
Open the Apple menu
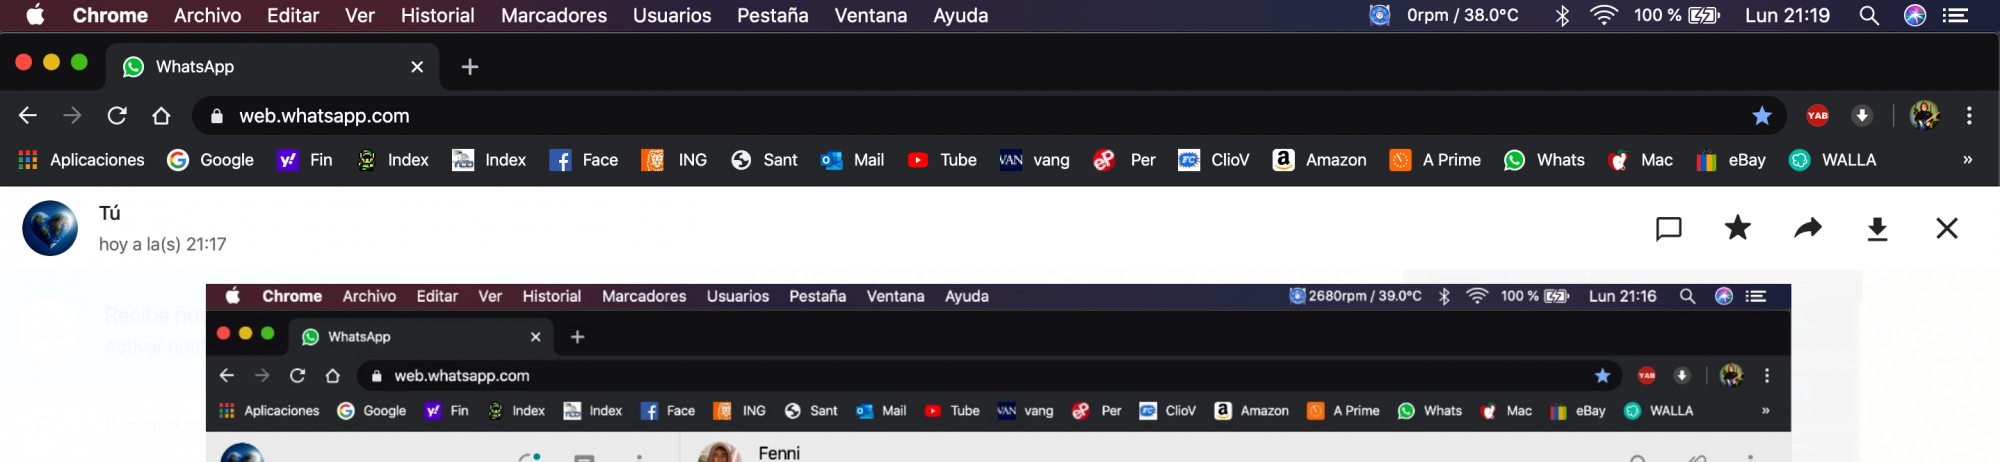pos(35,15)
